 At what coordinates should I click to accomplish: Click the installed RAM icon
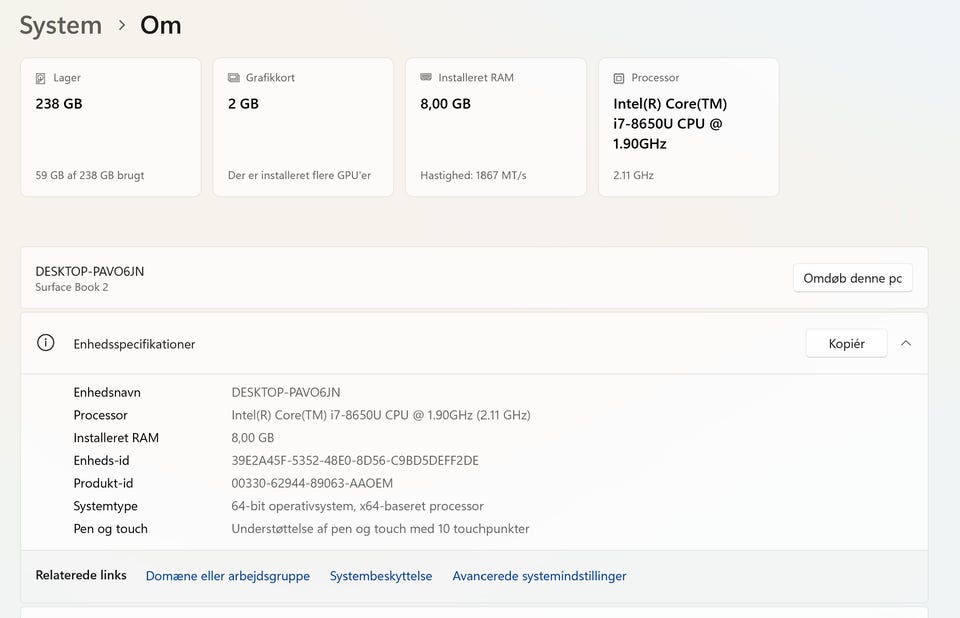click(x=426, y=78)
